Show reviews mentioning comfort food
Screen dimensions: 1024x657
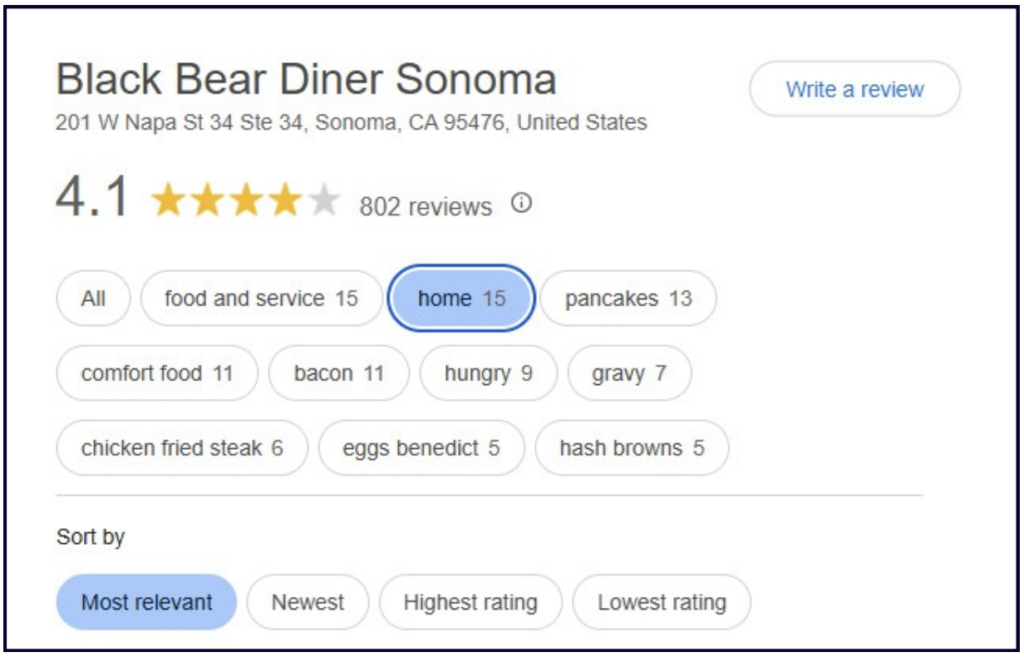[x=157, y=373]
